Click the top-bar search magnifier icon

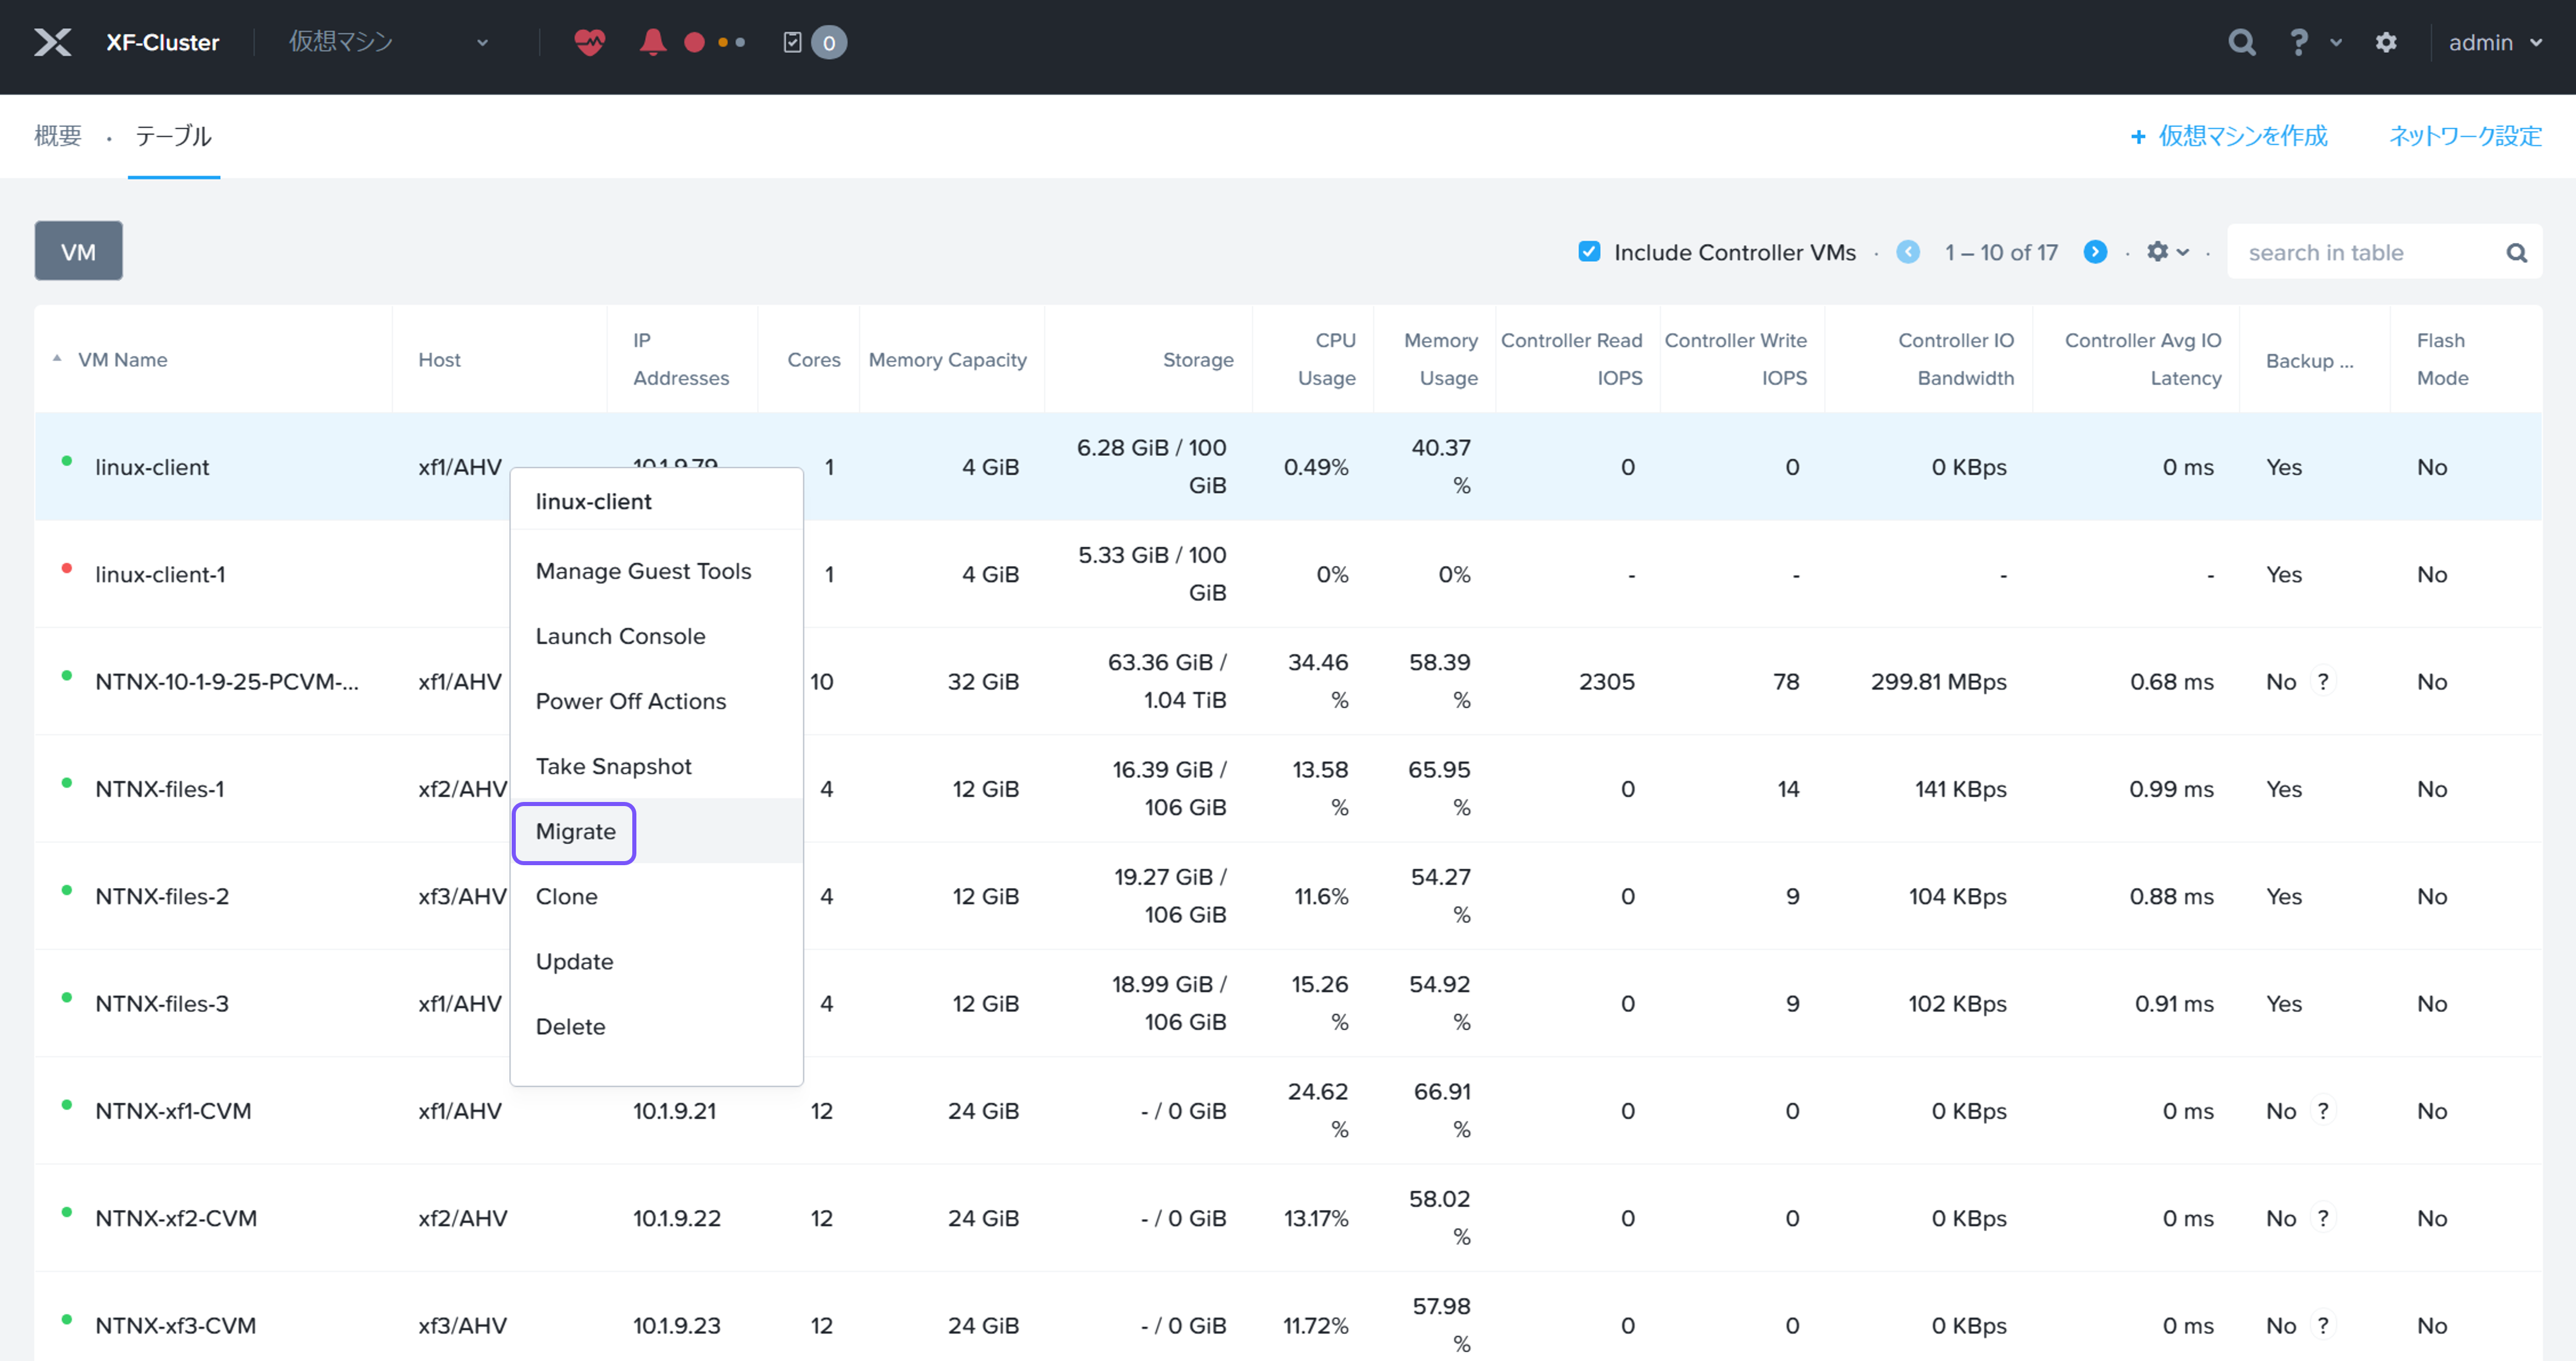2241,42
